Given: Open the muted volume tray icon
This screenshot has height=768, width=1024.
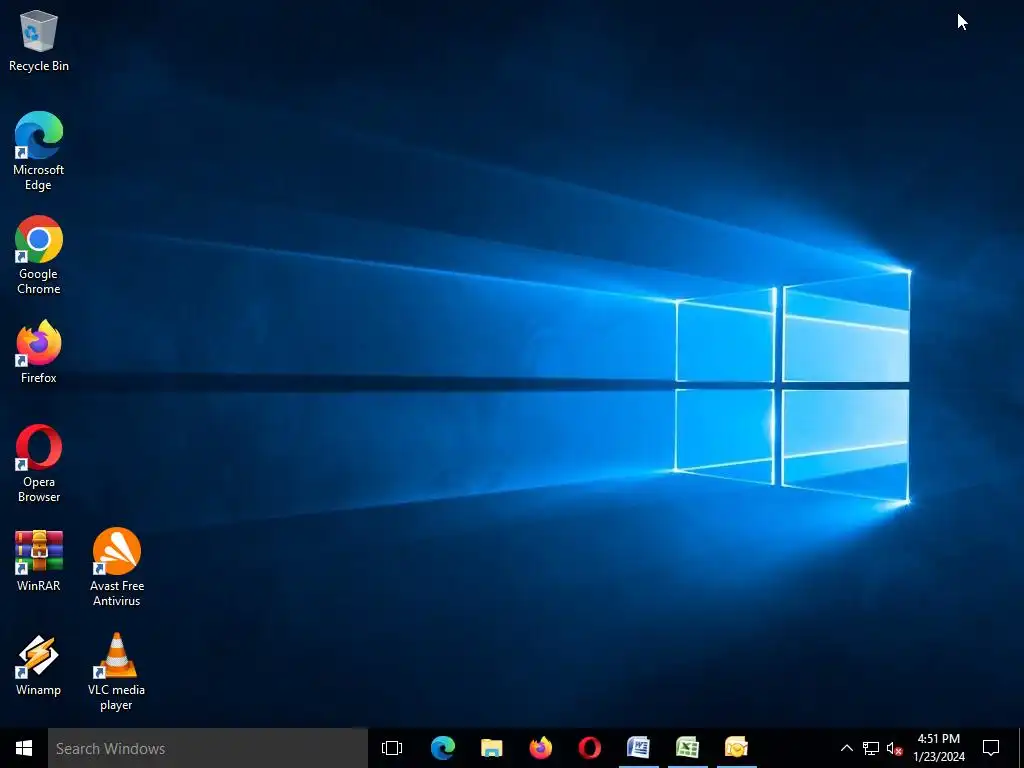Looking at the screenshot, I should pyautogui.click(x=894, y=748).
